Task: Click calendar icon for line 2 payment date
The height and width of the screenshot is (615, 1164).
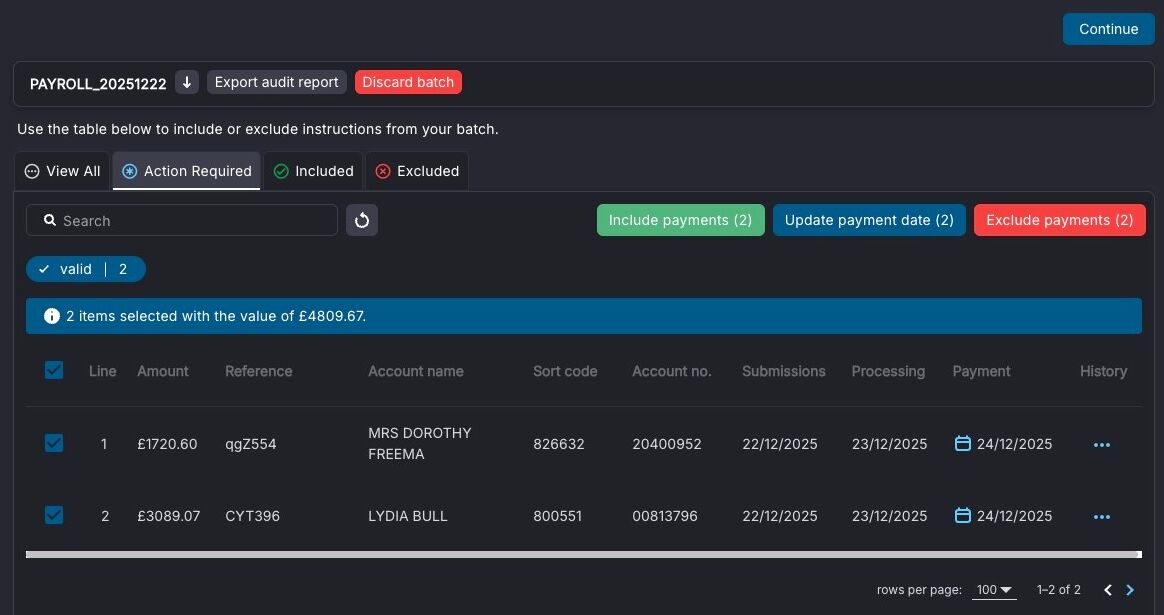Action: (962, 515)
